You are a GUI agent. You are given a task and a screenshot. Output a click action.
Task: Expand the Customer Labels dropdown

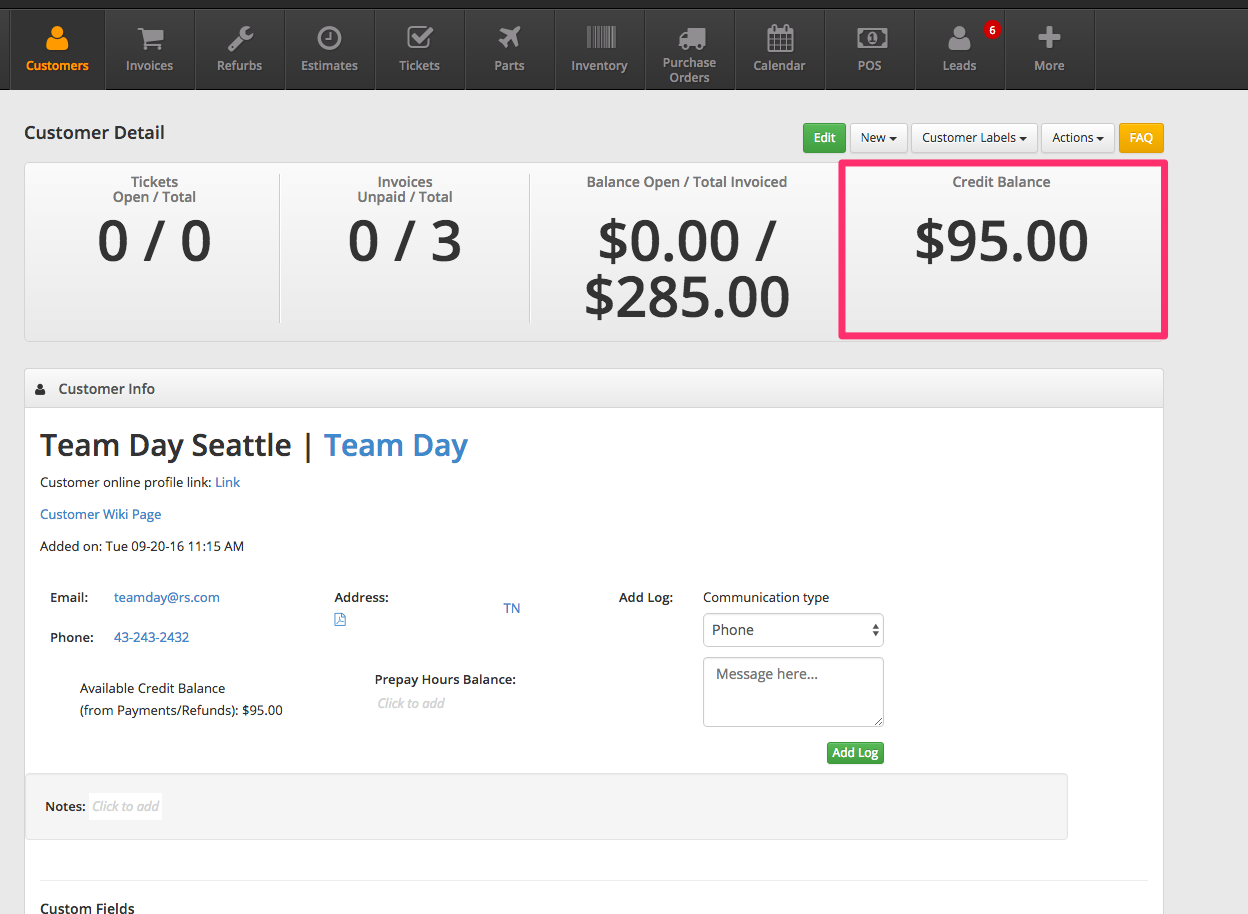click(974, 138)
